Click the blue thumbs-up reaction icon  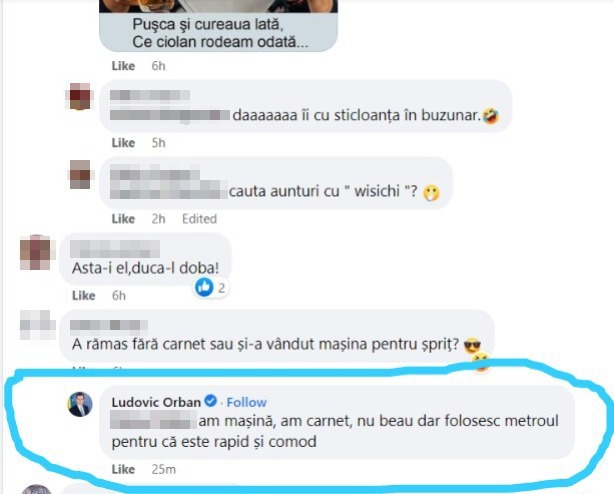point(204,287)
